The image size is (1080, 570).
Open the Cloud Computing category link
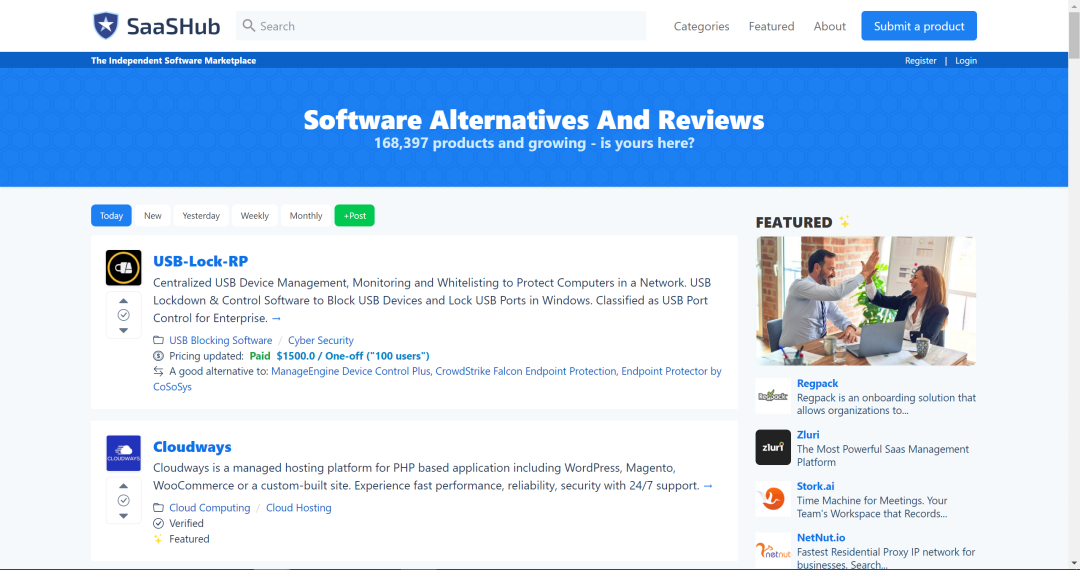point(209,507)
